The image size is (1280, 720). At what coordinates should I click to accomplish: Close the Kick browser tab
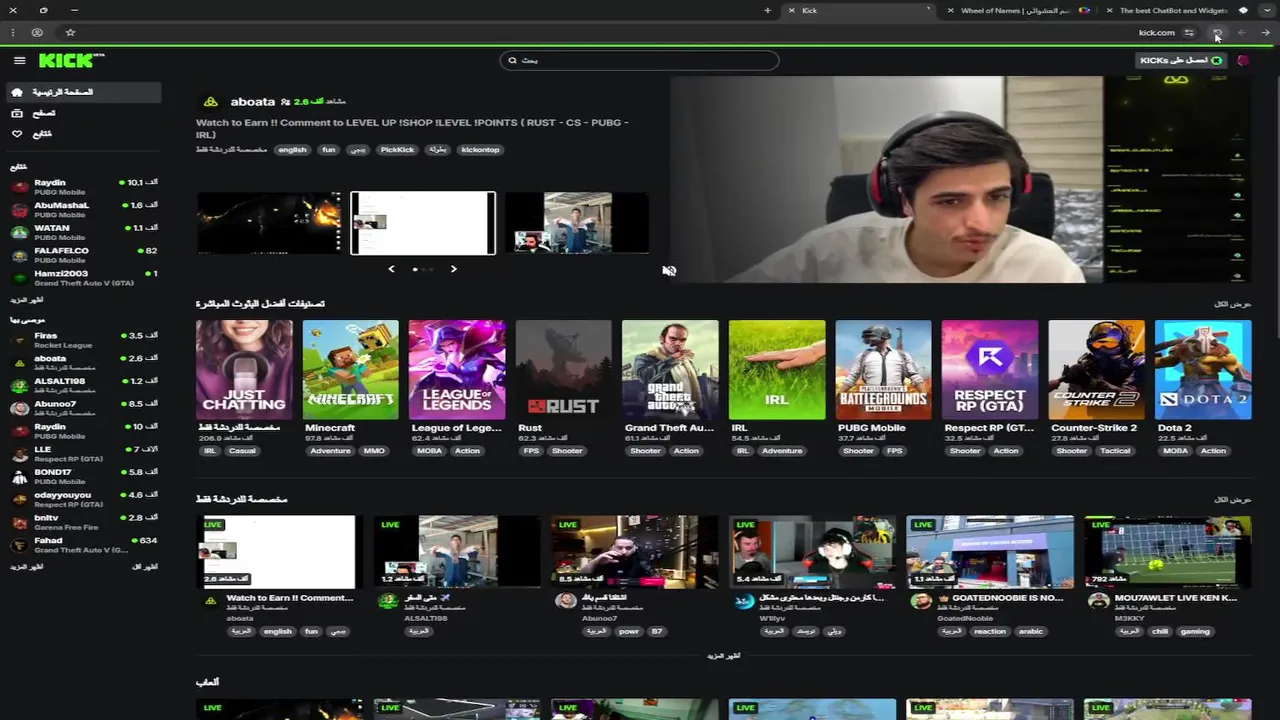[791, 10]
